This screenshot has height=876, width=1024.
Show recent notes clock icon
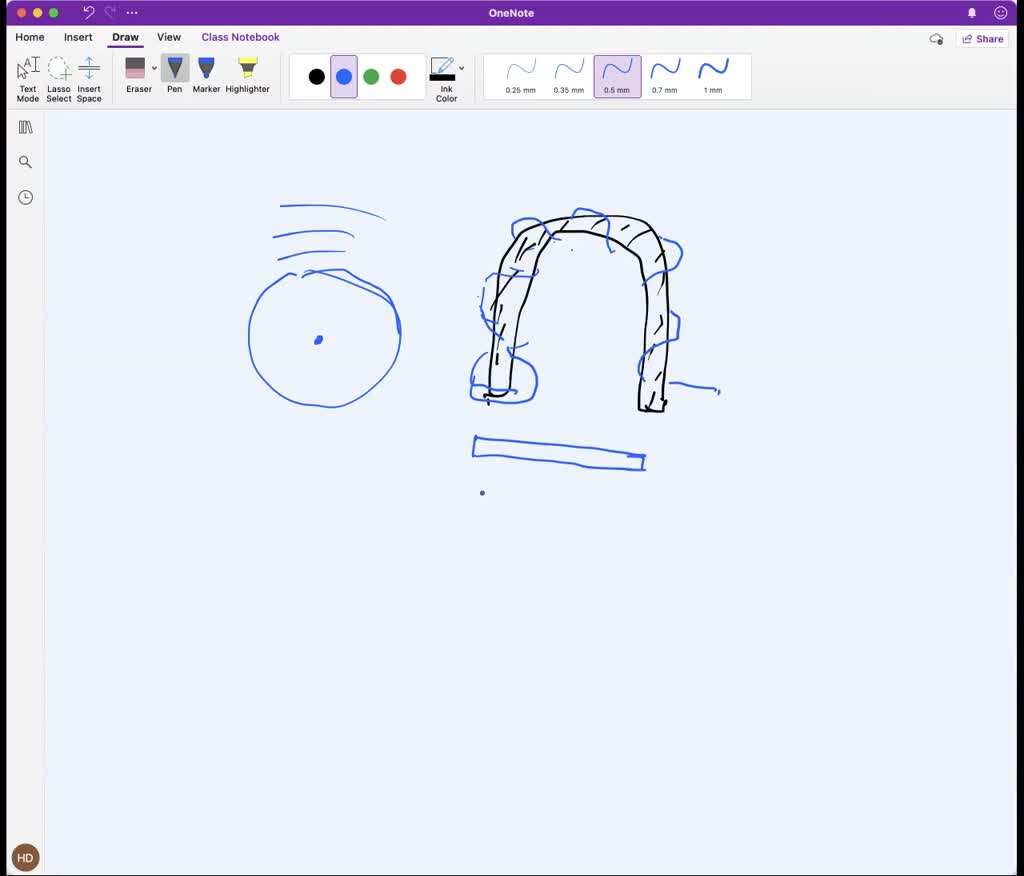tap(26, 197)
